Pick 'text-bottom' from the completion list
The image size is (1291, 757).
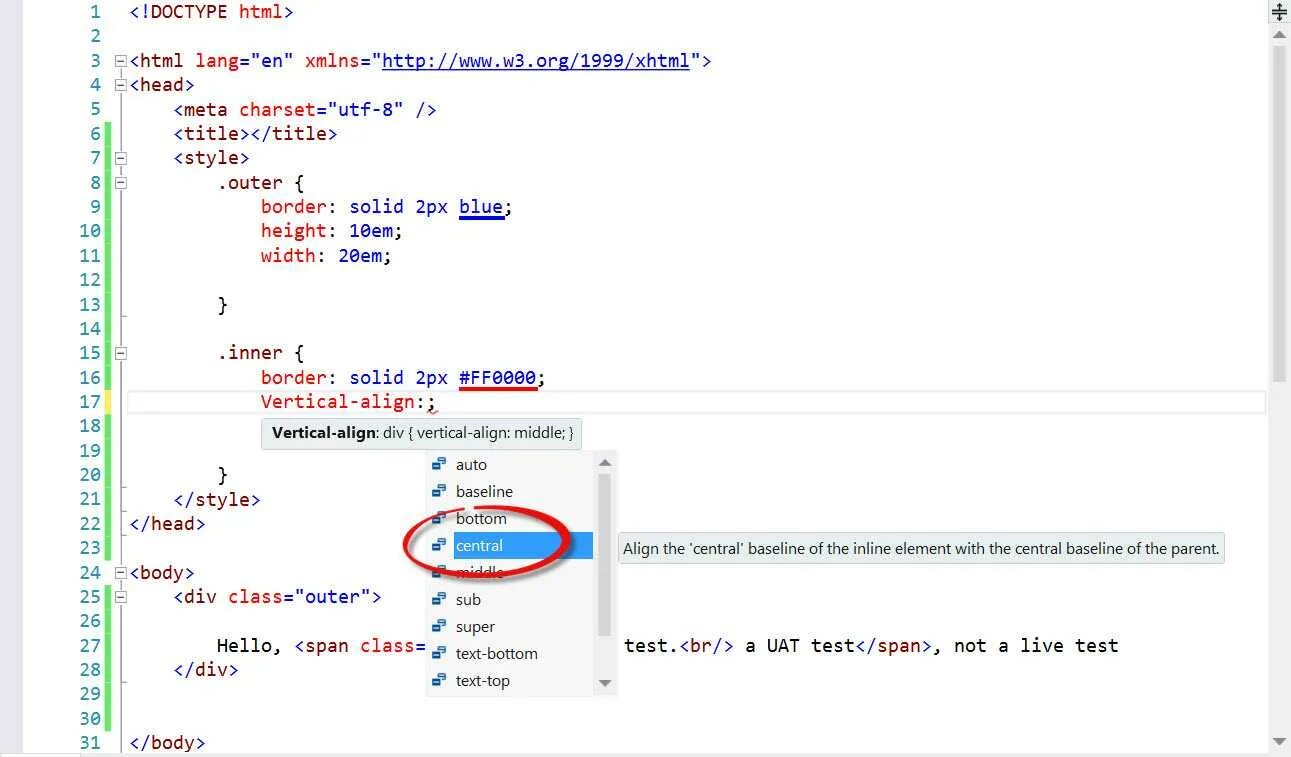coord(496,654)
